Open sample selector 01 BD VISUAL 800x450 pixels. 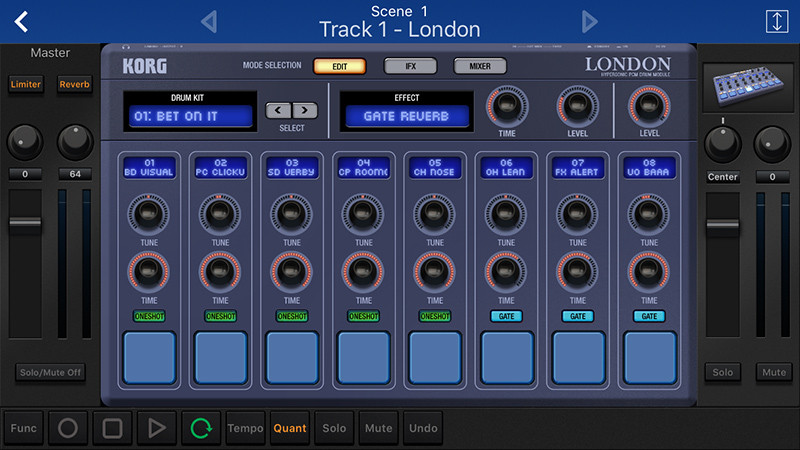149,168
